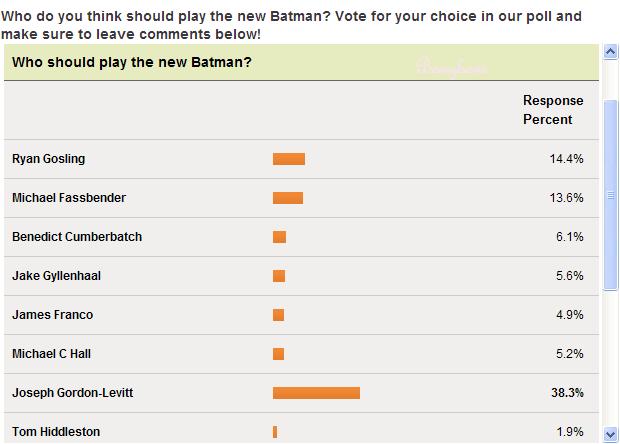Click the Michael Fassbender orange bar

tap(288, 198)
